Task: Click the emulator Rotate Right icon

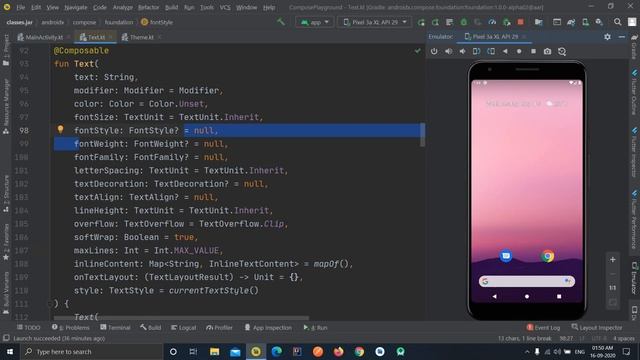Action: (x=491, y=51)
